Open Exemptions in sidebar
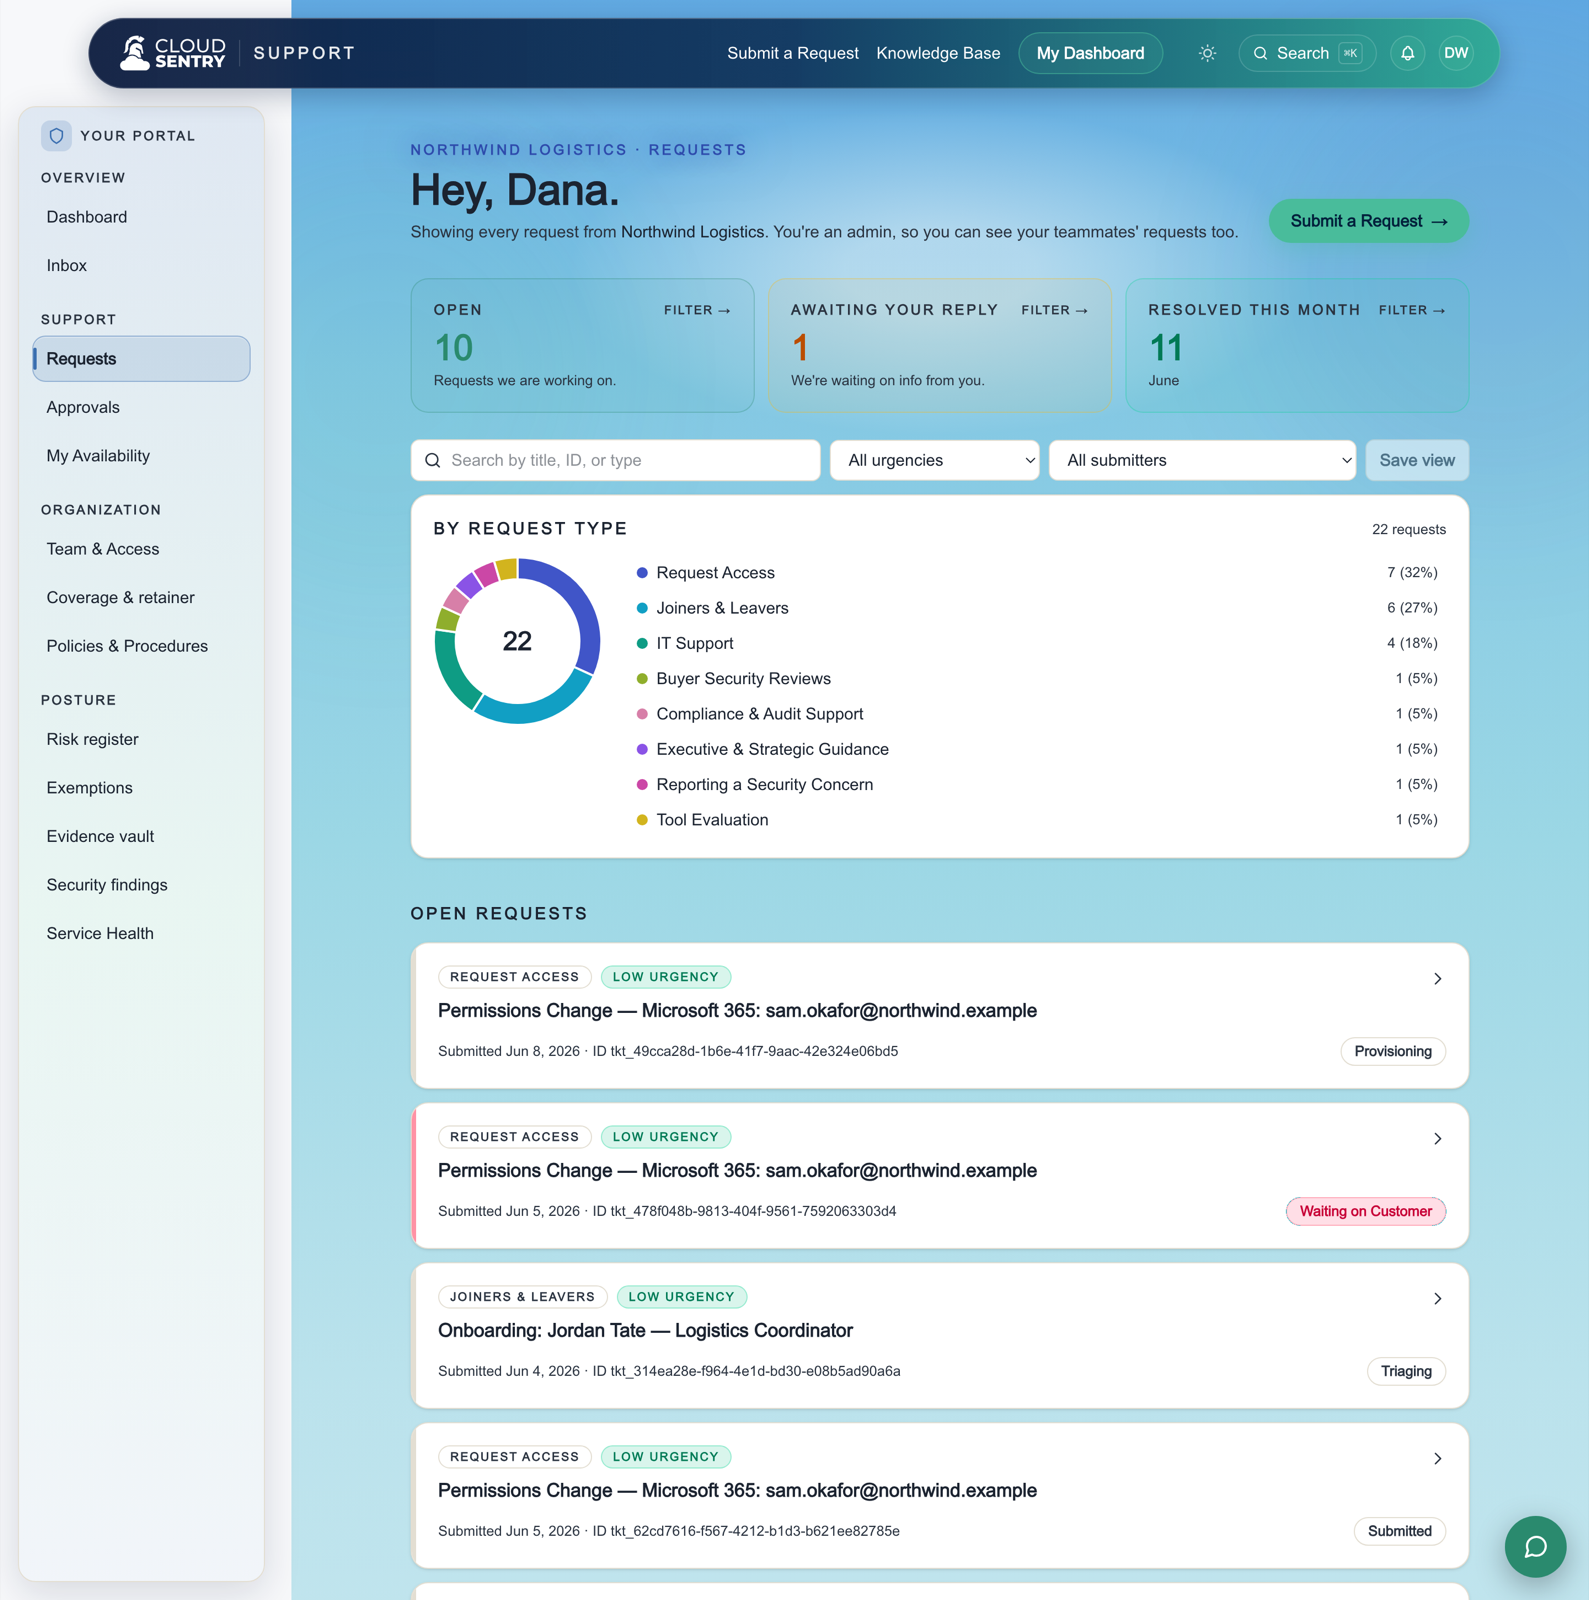This screenshot has width=1589, height=1600. (x=141, y=788)
